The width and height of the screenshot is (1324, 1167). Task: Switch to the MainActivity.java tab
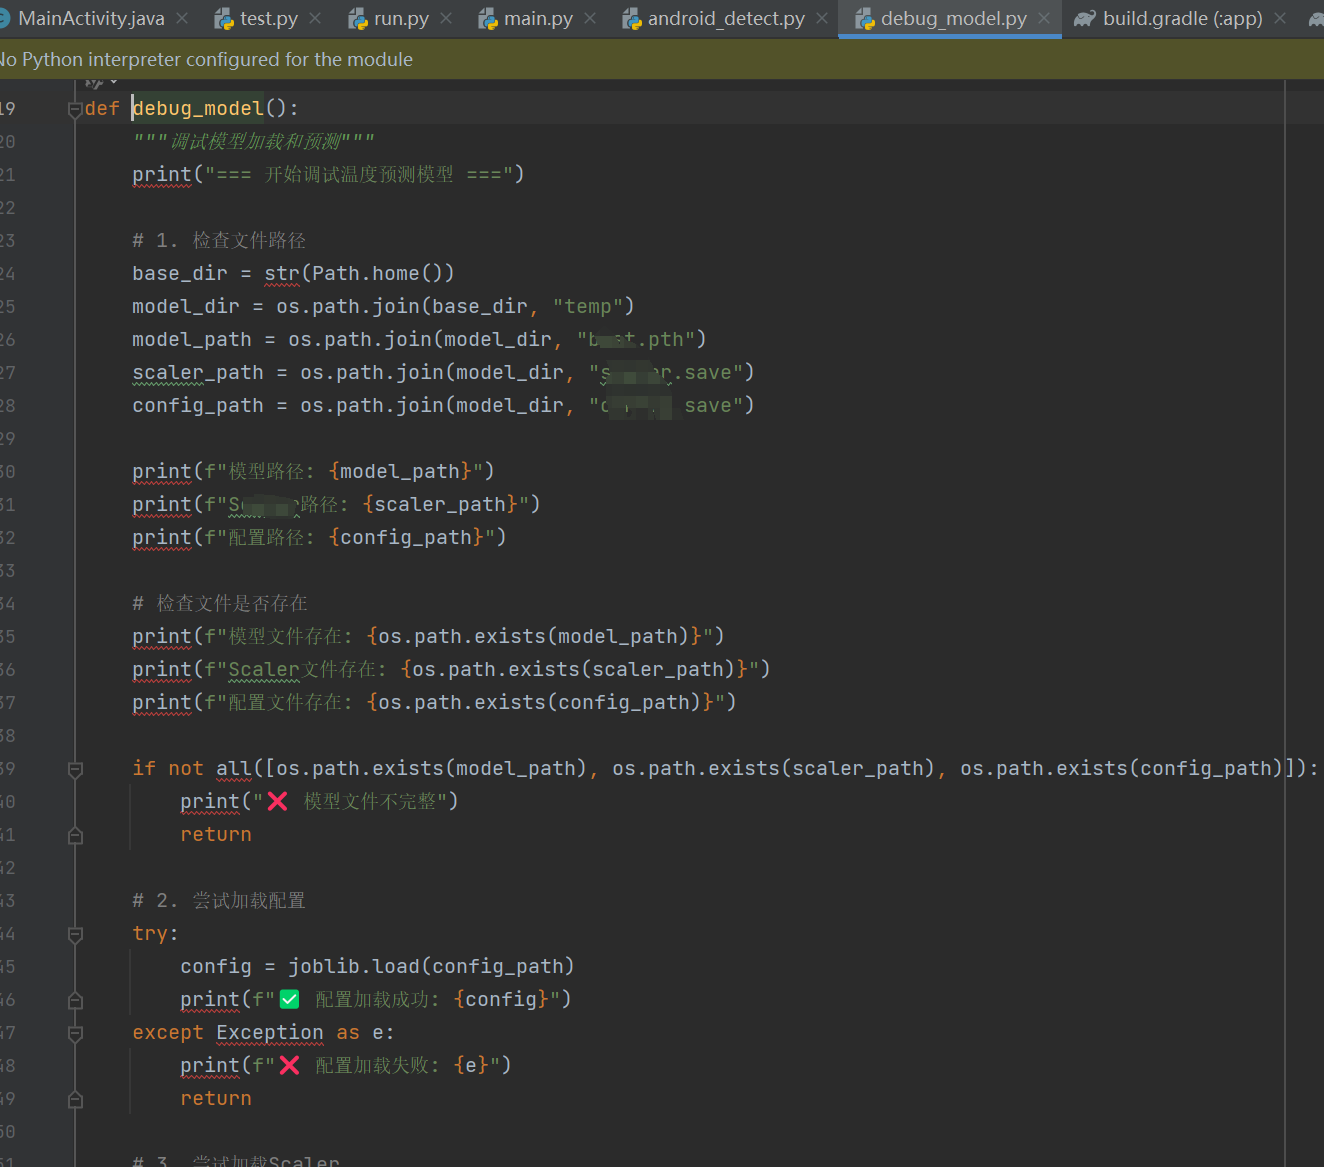pos(90,17)
